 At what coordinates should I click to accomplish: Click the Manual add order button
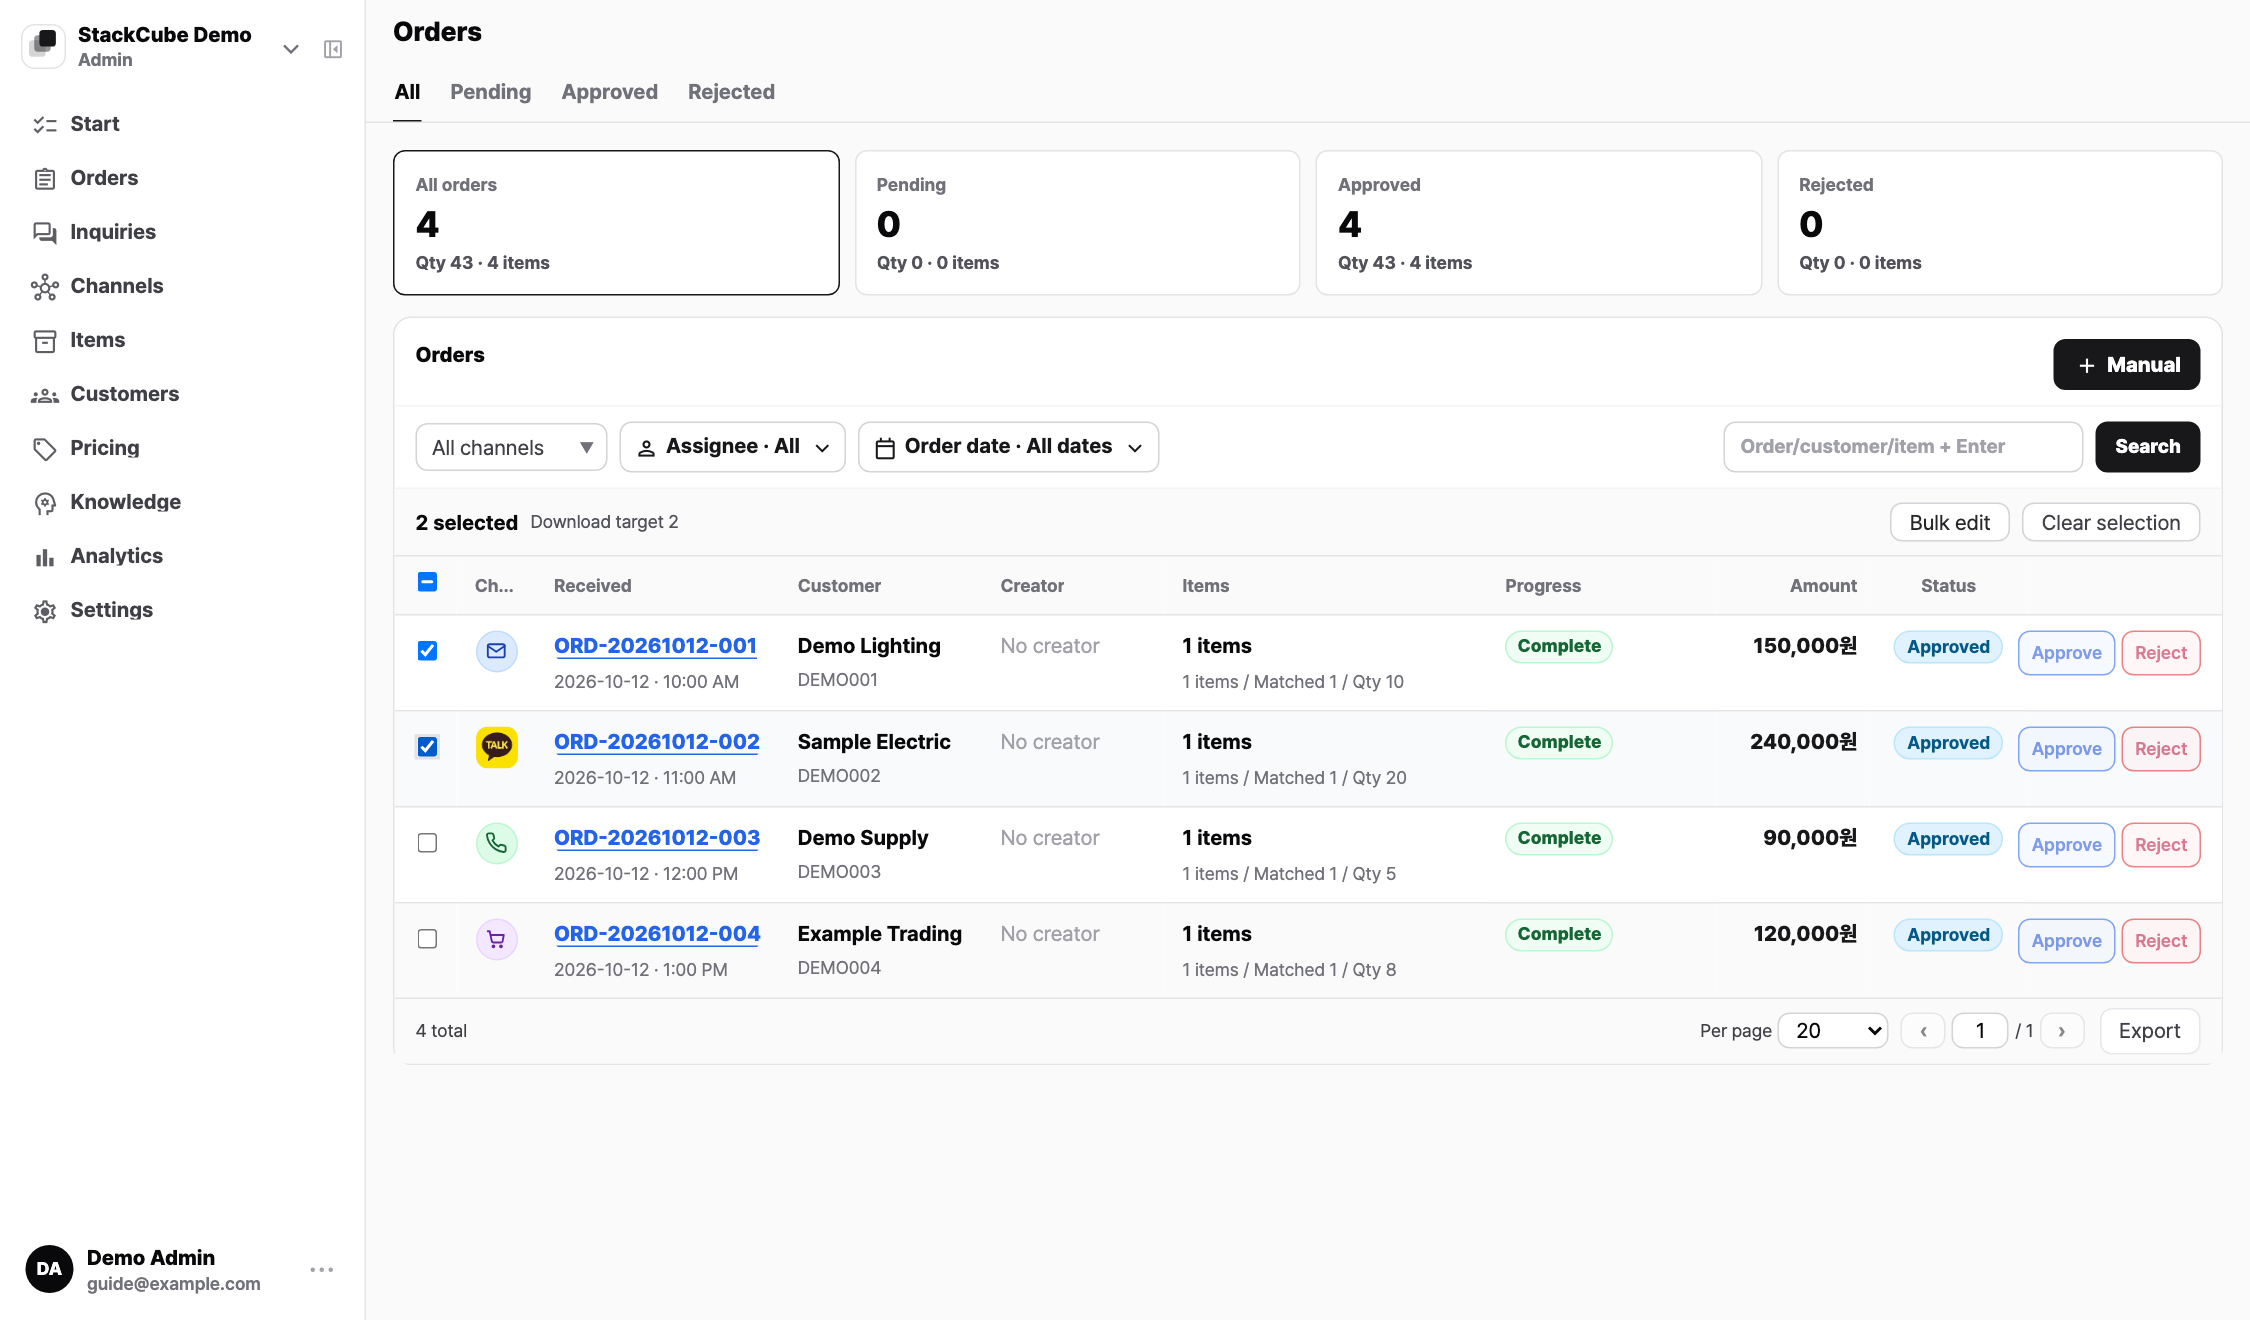(2126, 365)
